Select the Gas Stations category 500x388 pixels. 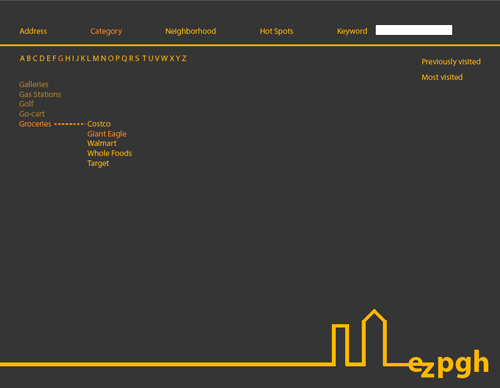point(40,94)
